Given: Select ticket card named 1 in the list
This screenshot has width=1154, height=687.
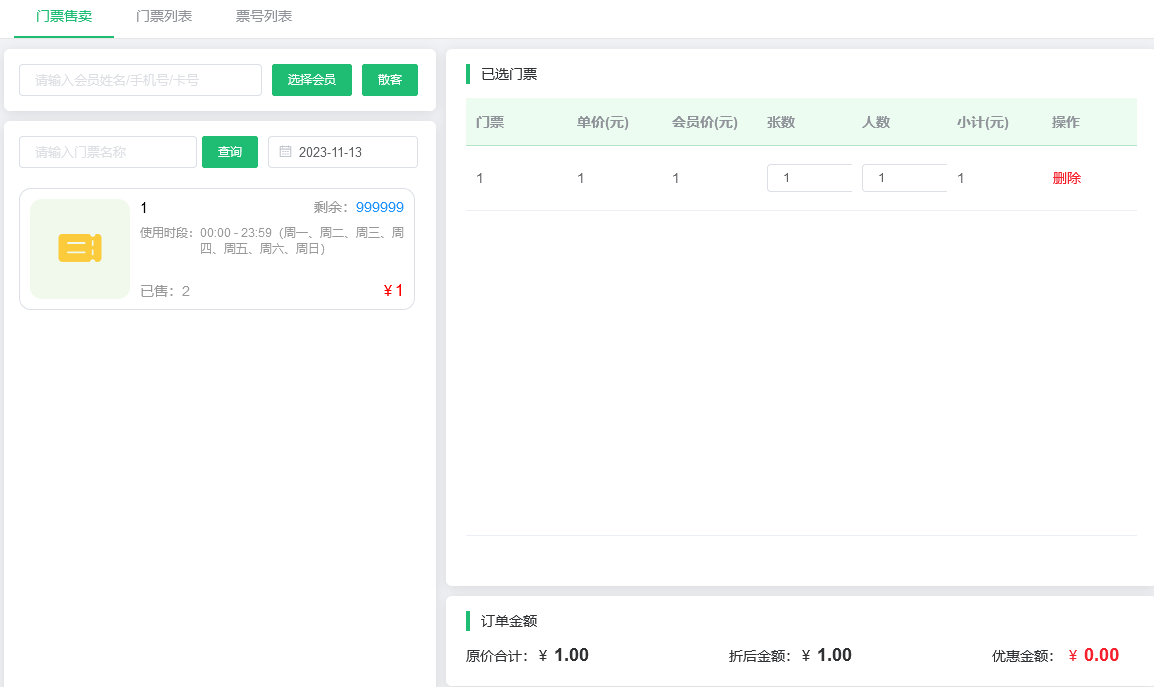Looking at the screenshot, I should click(216, 248).
